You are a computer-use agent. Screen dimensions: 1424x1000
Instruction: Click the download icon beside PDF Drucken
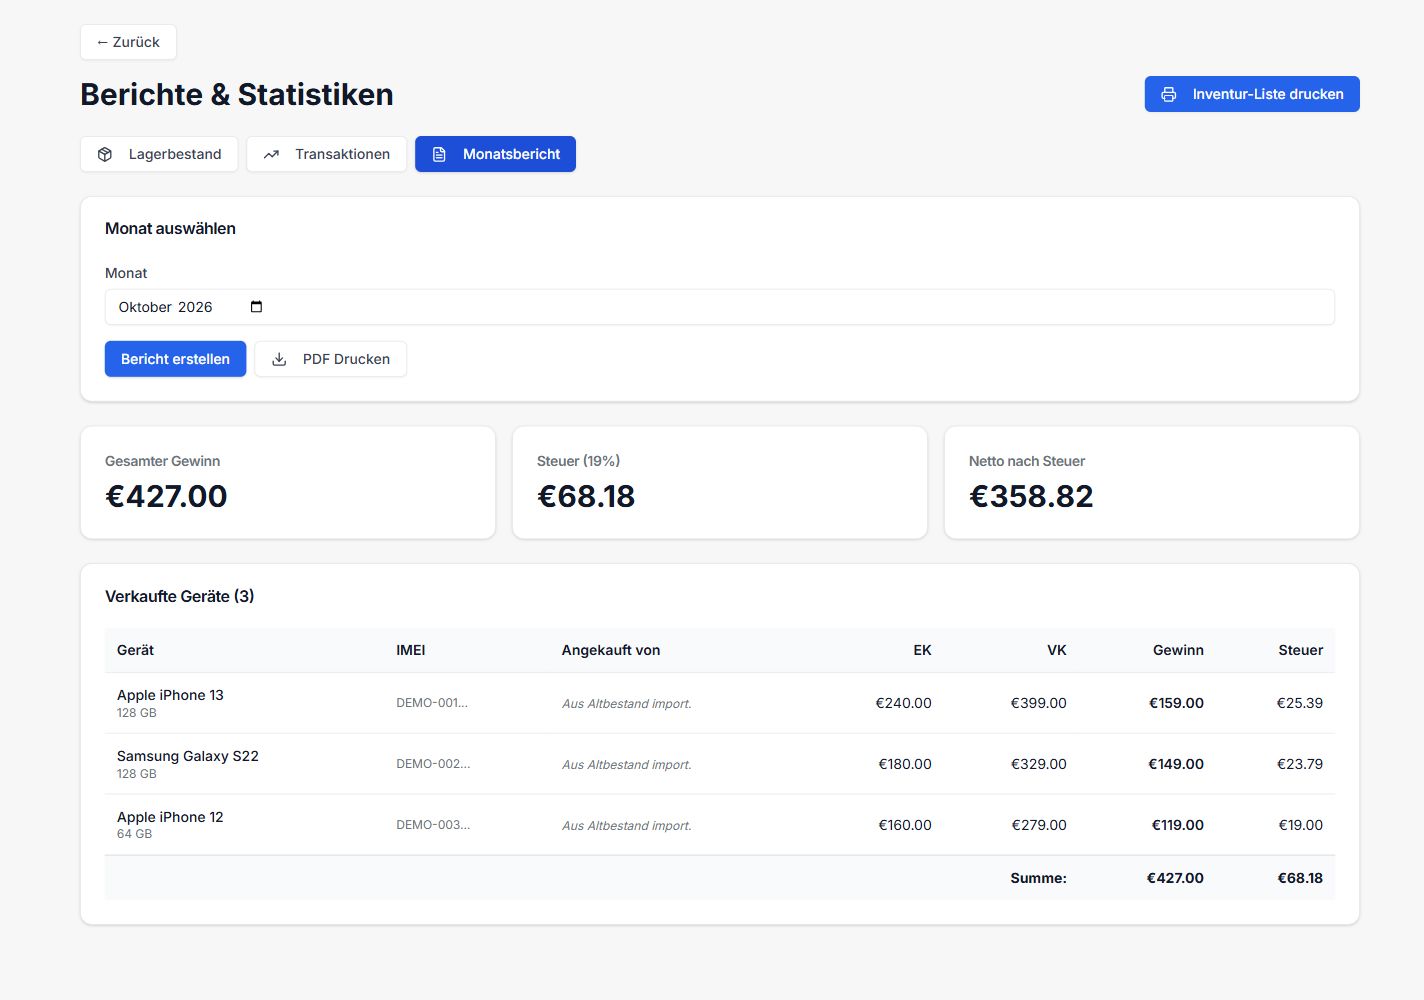[x=279, y=359]
